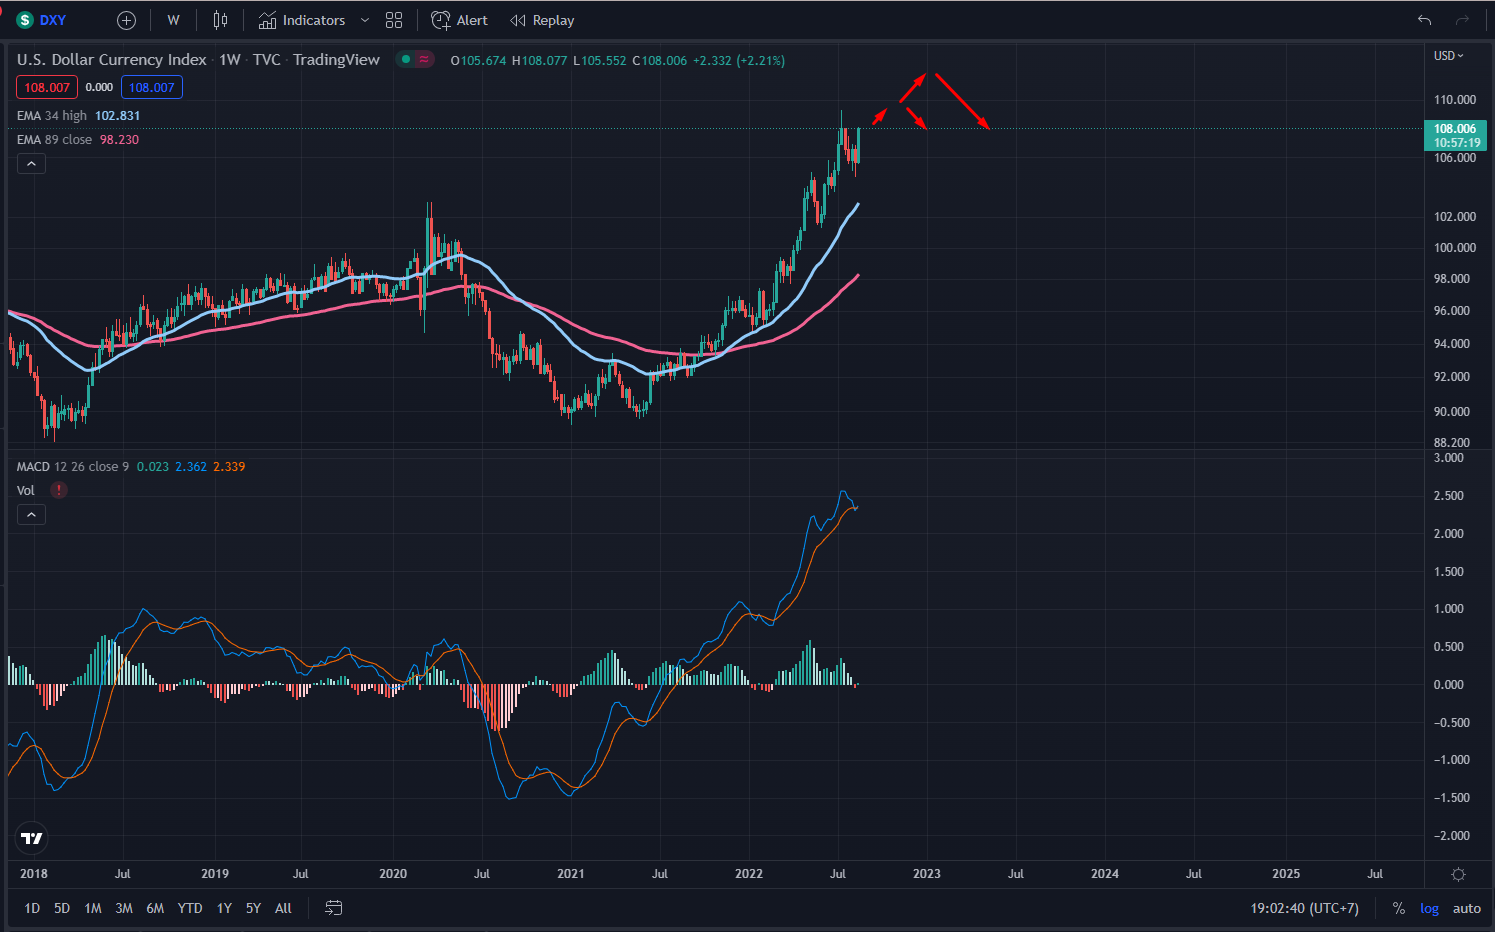This screenshot has height=932, width=1495.
Task: Click the undo arrow in toolbar
Action: click(1424, 20)
